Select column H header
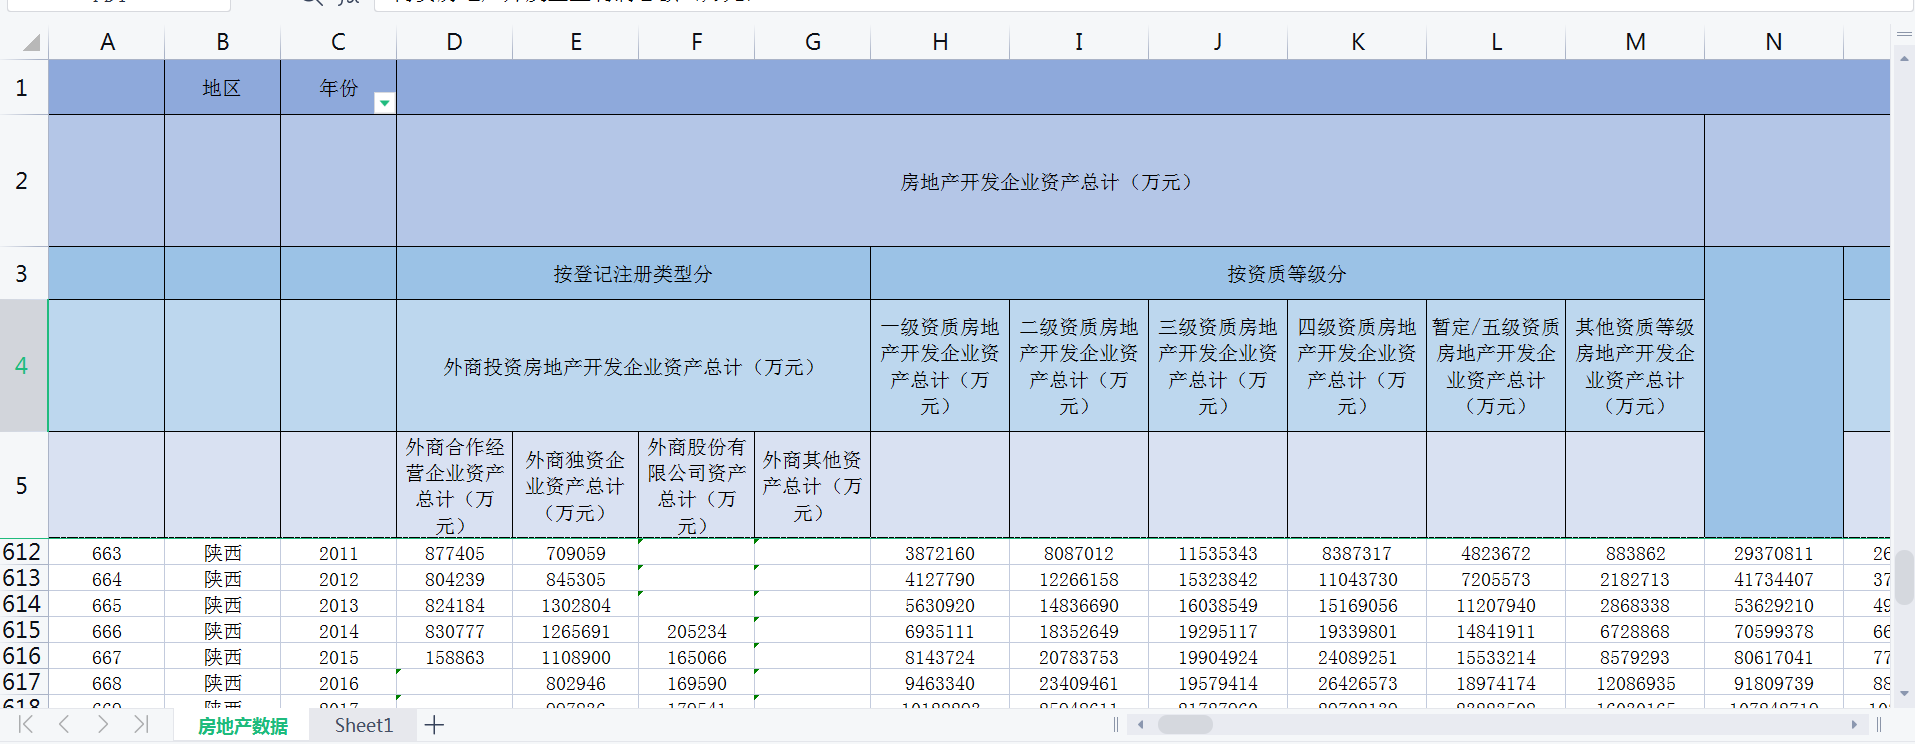 pos(940,42)
